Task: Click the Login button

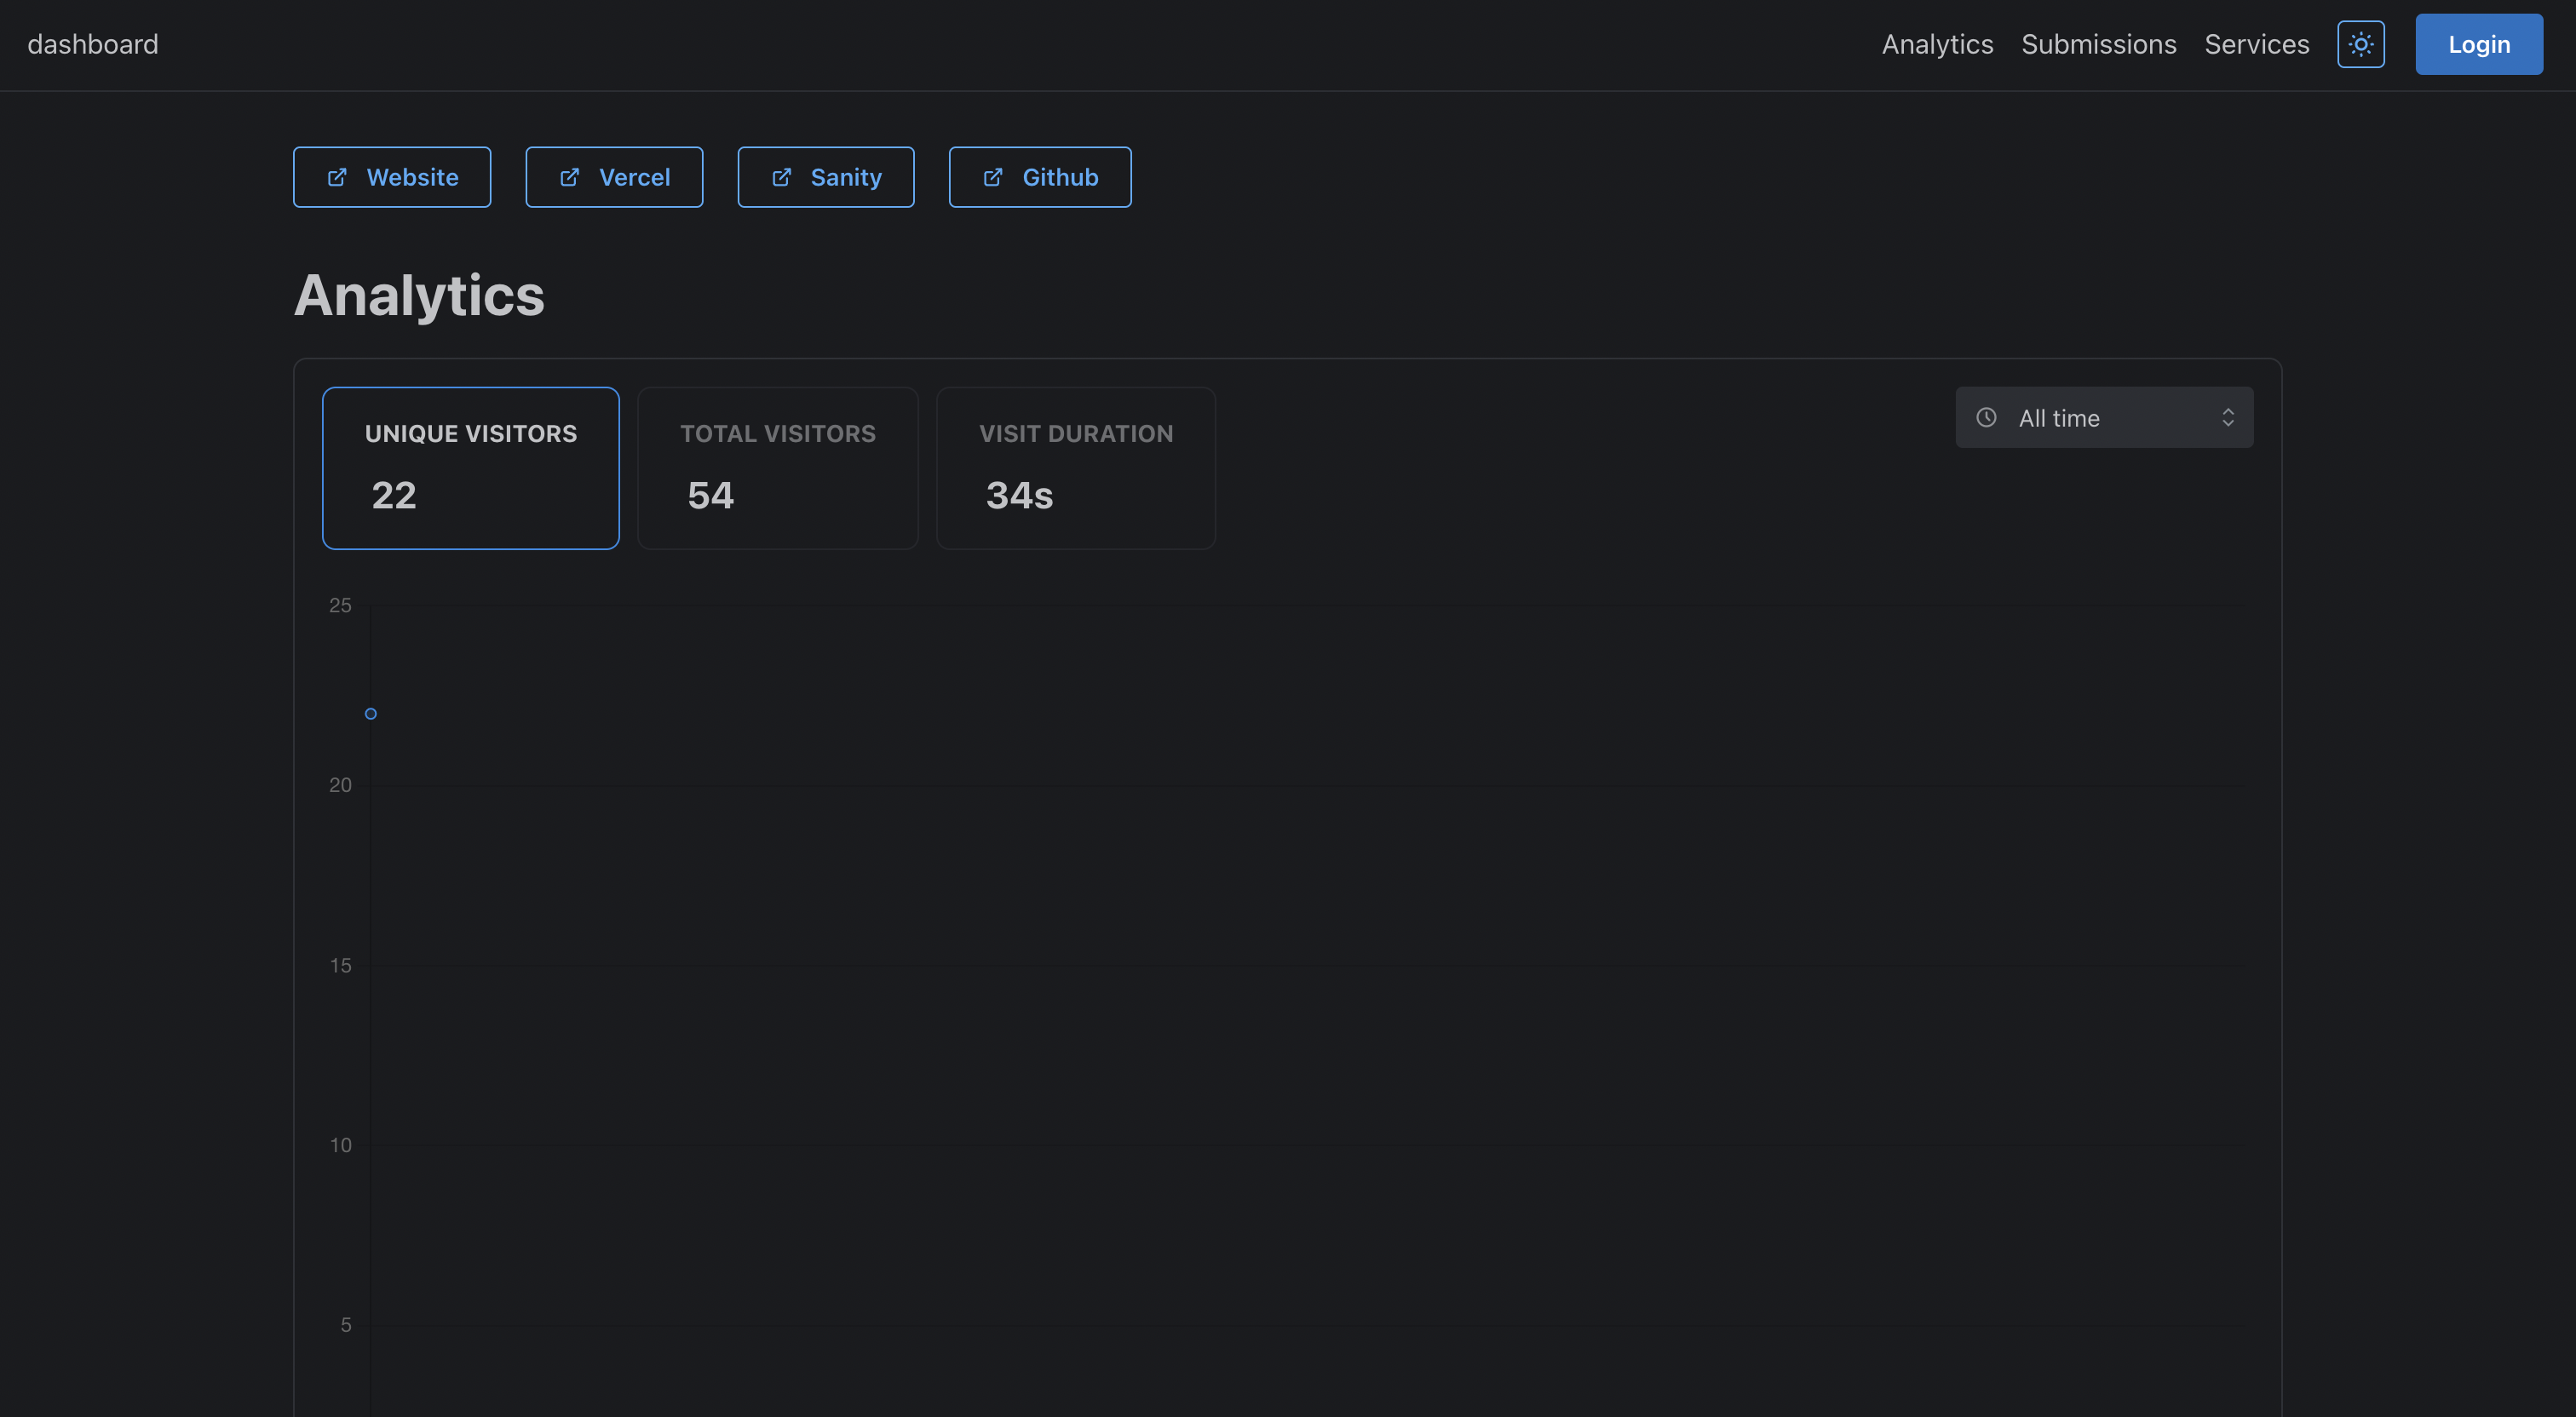Action: pyautogui.click(x=2478, y=44)
